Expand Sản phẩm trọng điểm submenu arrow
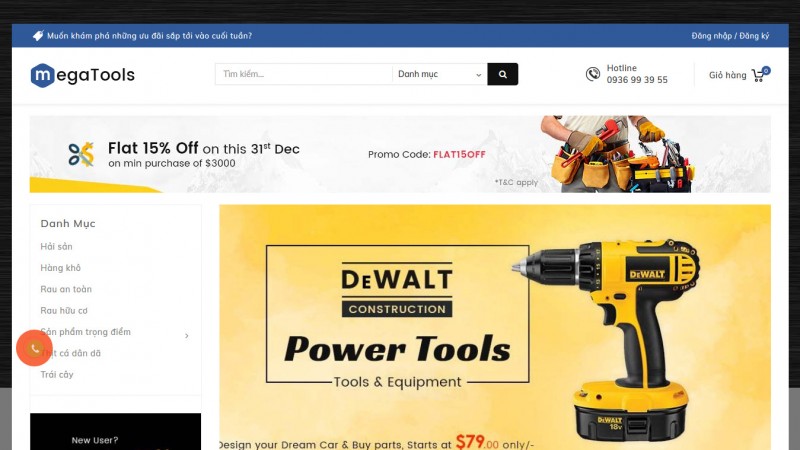 [x=187, y=335]
